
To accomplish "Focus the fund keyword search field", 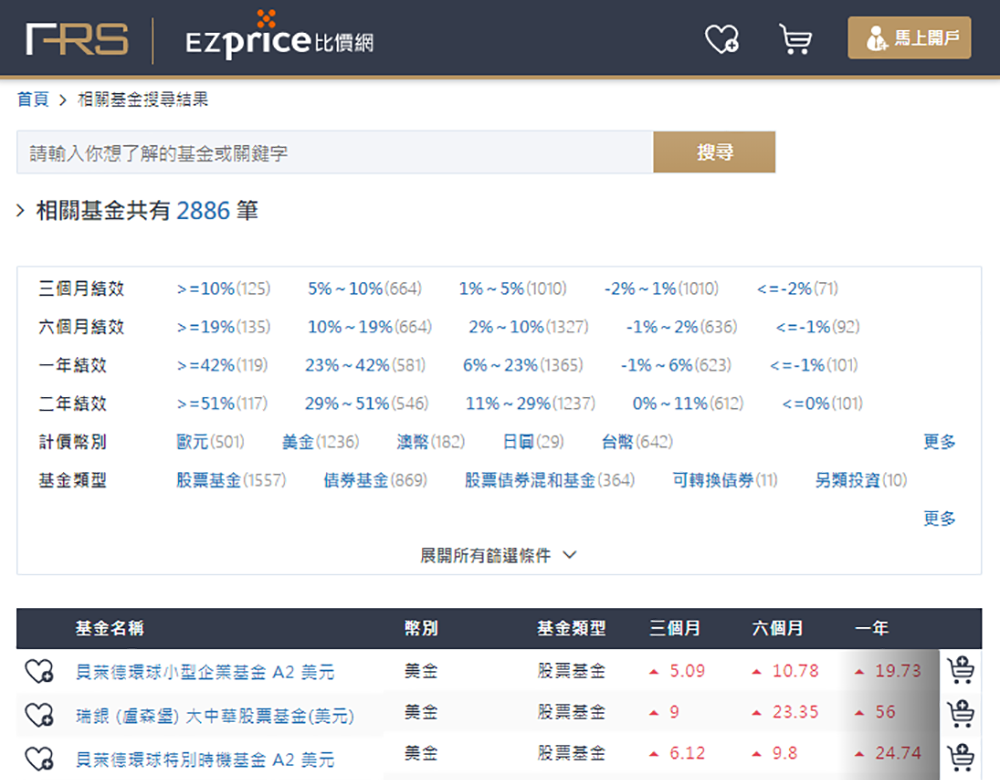I will 335,152.
